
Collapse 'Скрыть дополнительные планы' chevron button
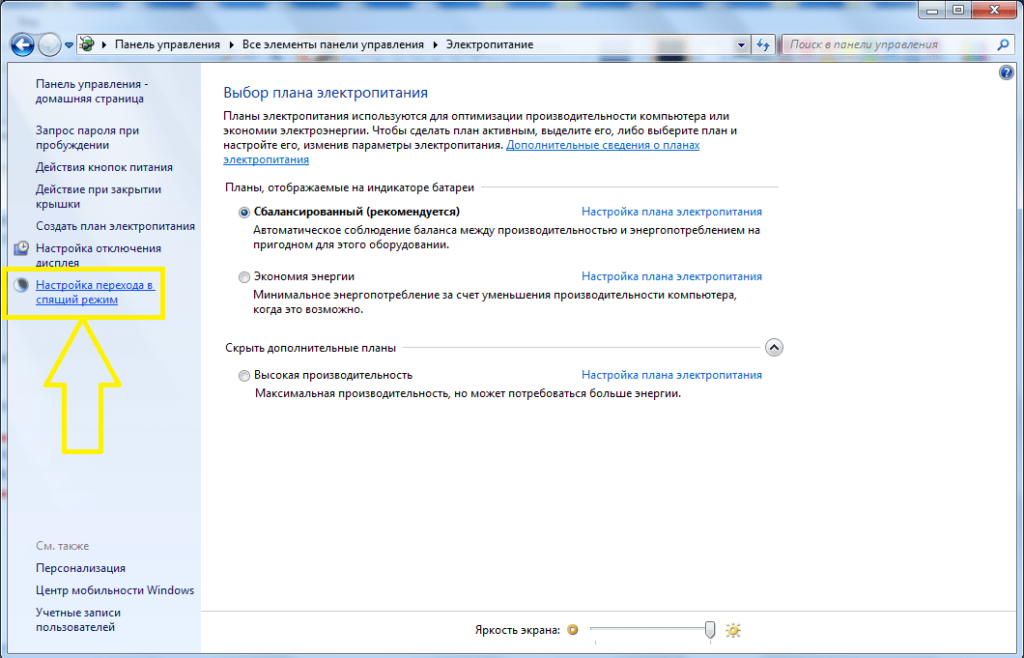click(774, 347)
